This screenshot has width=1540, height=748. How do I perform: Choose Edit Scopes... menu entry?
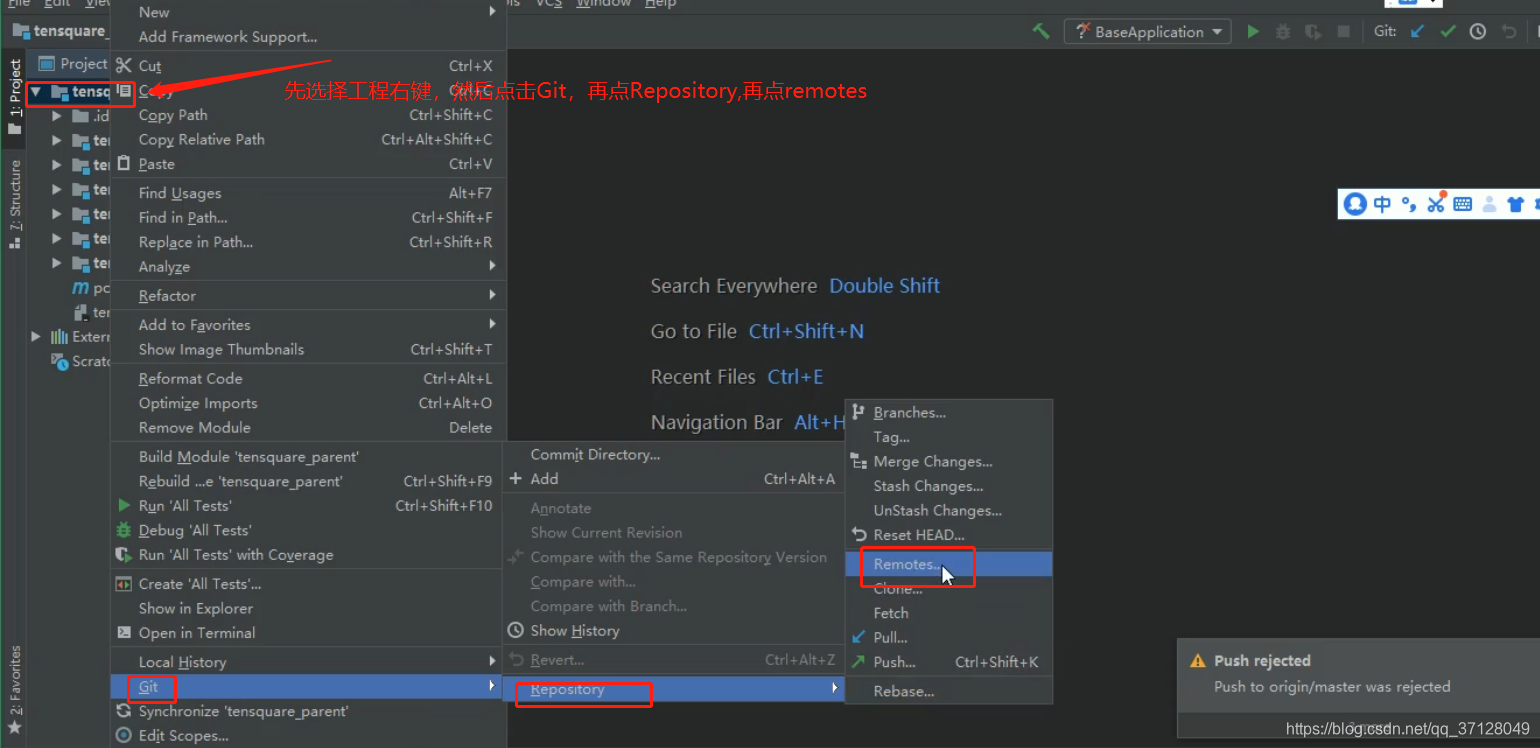pos(308,736)
